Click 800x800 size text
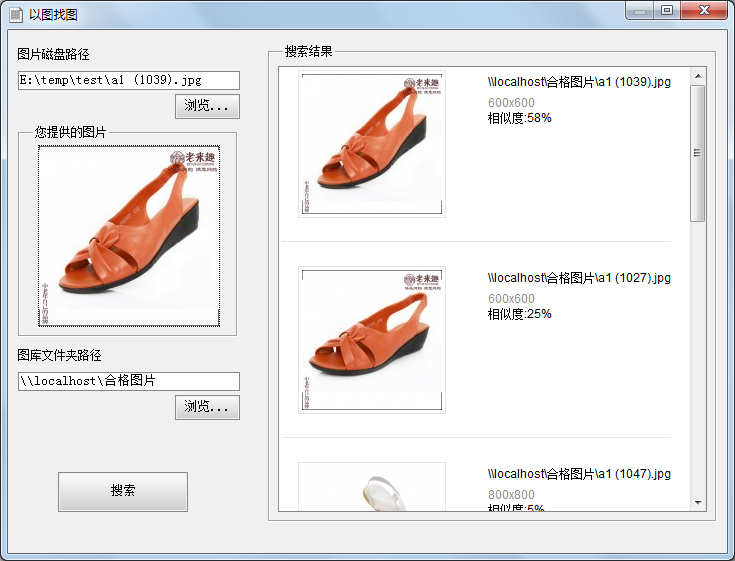 pyautogui.click(x=511, y=494)
